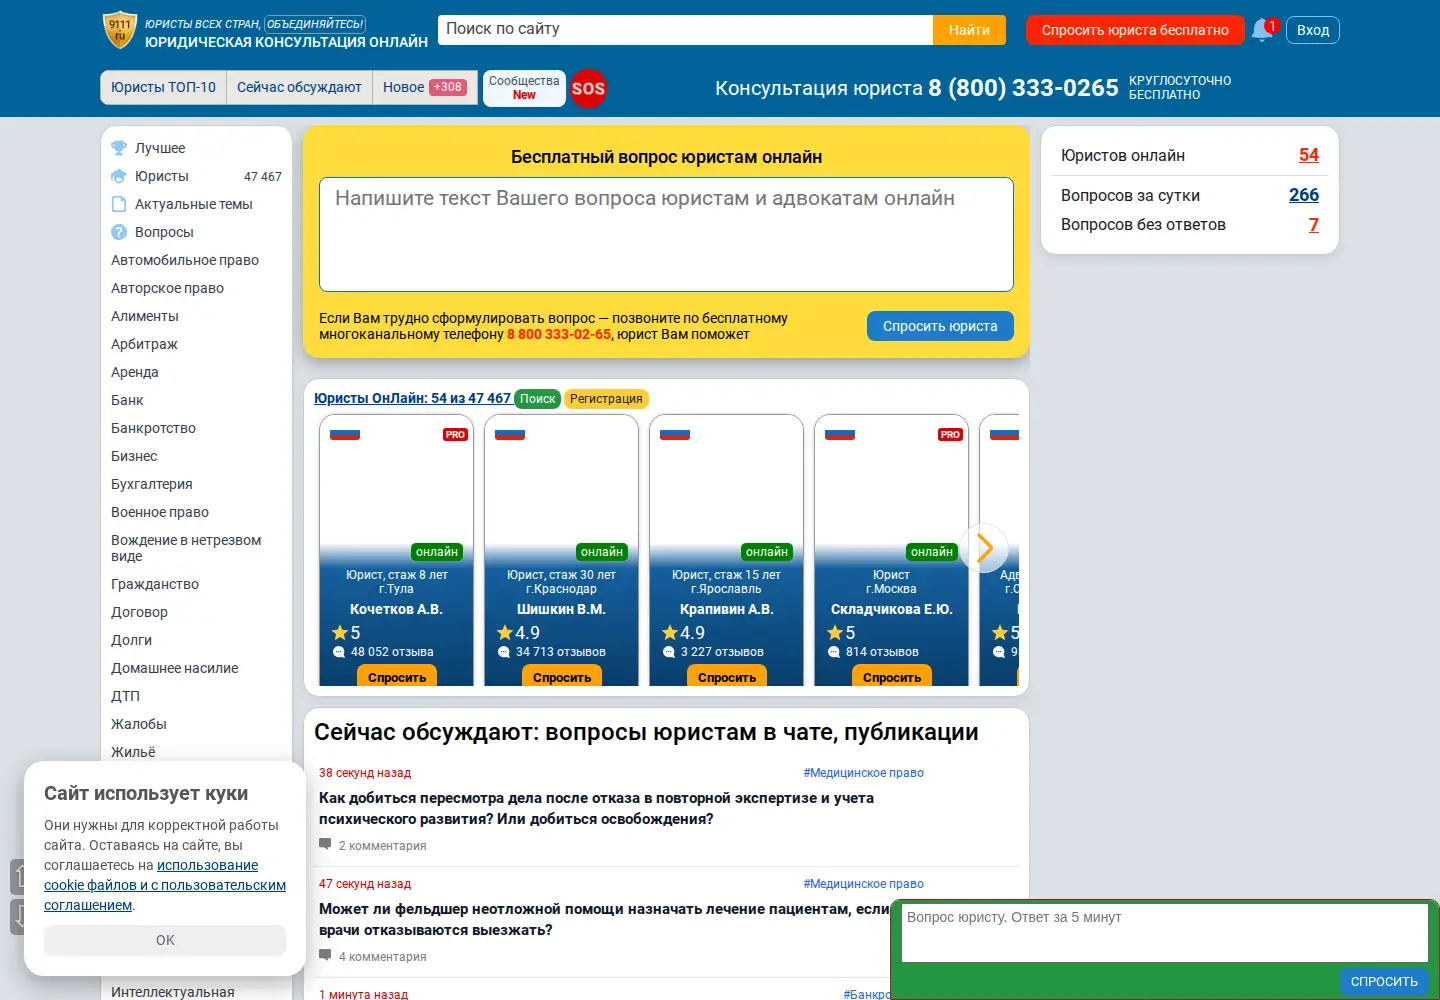Open lawyer photo of Шишкин В.М.
Screen dimensions: 1440x1000
tap(562, 490)
